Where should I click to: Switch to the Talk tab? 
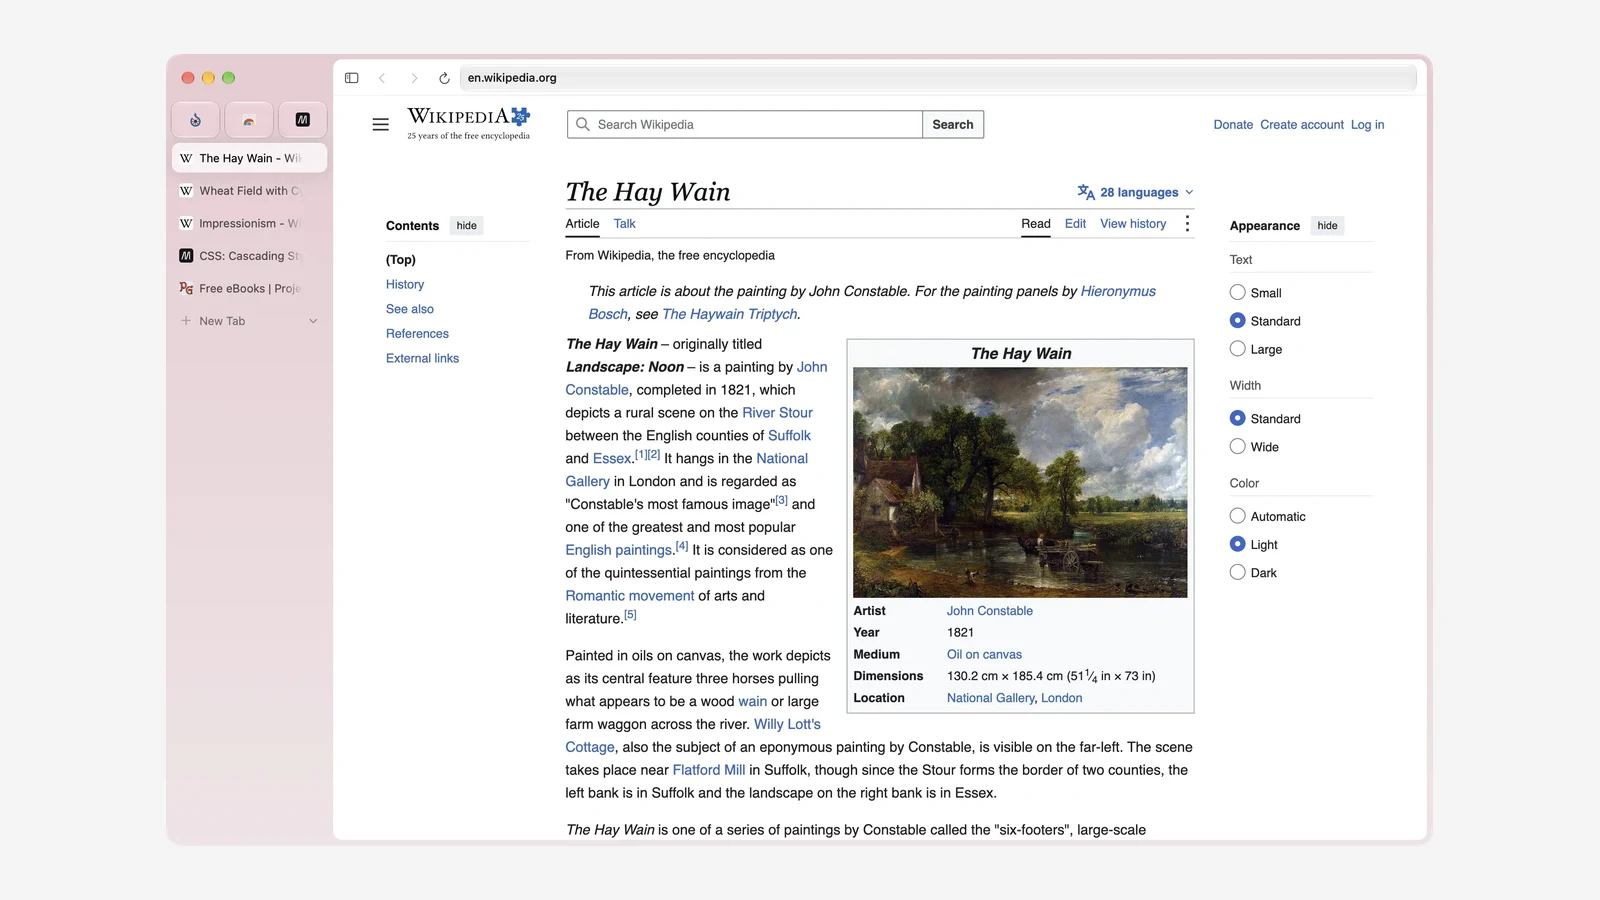625,224
